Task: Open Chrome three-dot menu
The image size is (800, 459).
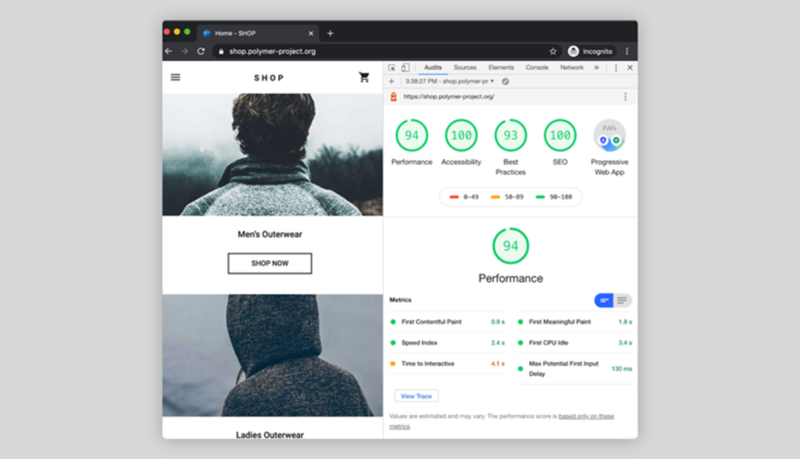Action: (627, 51)
